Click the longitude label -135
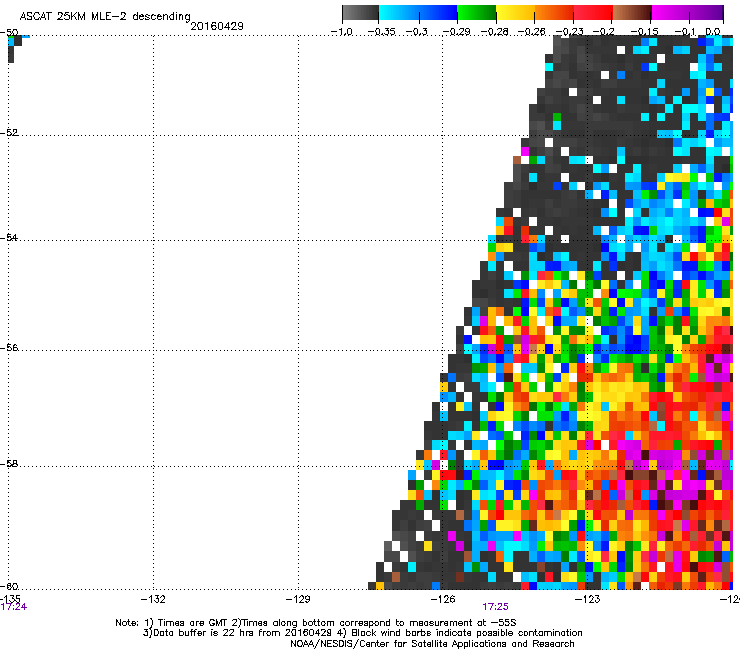Screen dimensions: 740x650 coord(10,599)
